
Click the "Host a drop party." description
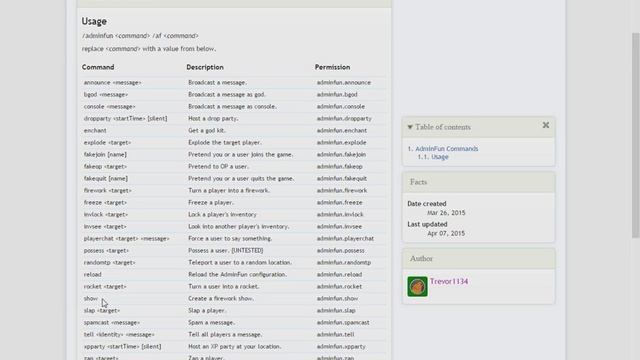(213, 118)
